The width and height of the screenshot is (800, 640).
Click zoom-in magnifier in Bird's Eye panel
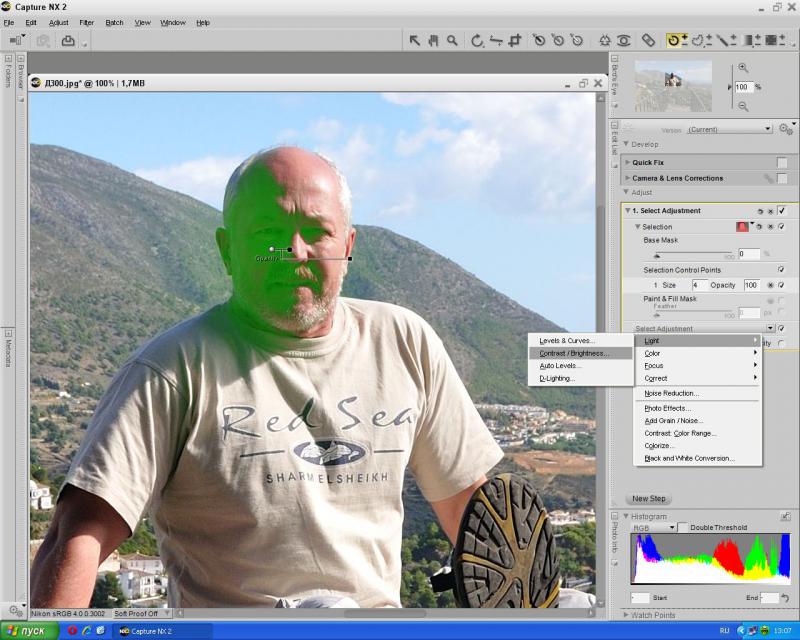pos(743,68)
